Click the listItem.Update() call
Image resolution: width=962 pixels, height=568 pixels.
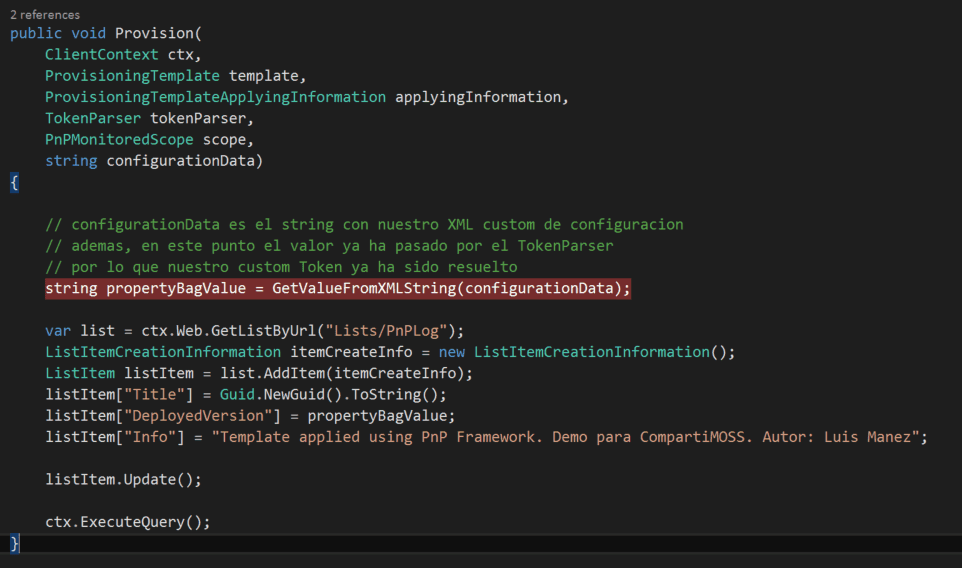pos(123,479)
